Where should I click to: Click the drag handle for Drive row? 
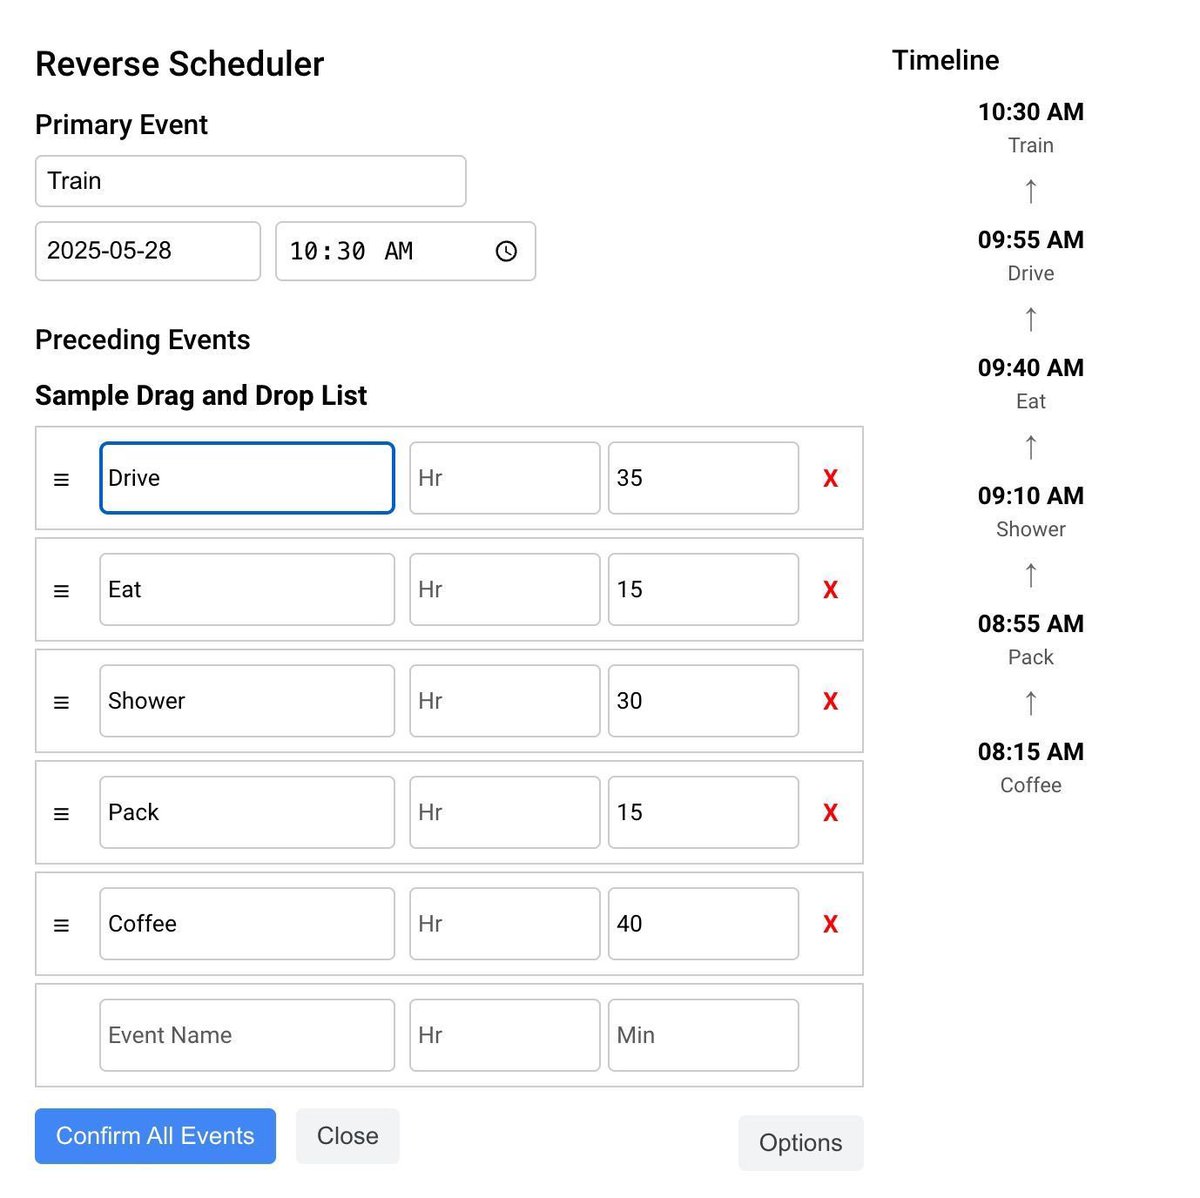[x=61, y=479]
